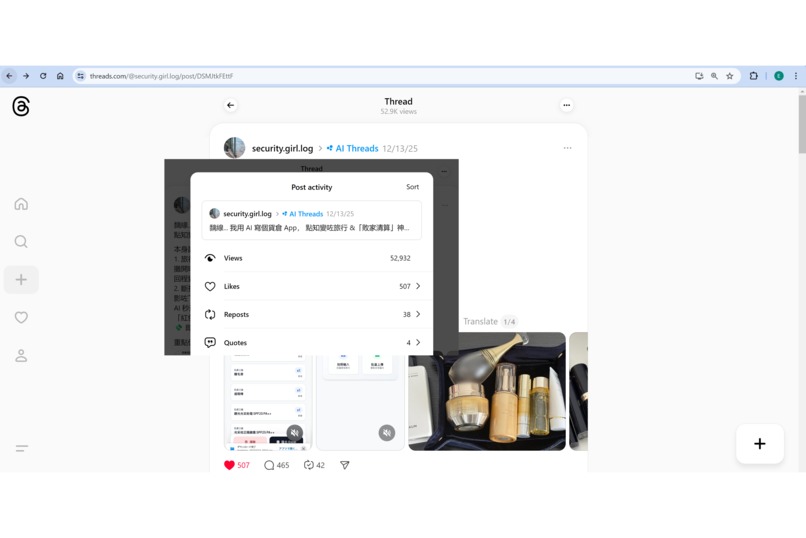Click the zoom magnifier icon in address bar
The image size is (806, 538).
(715, 76)
